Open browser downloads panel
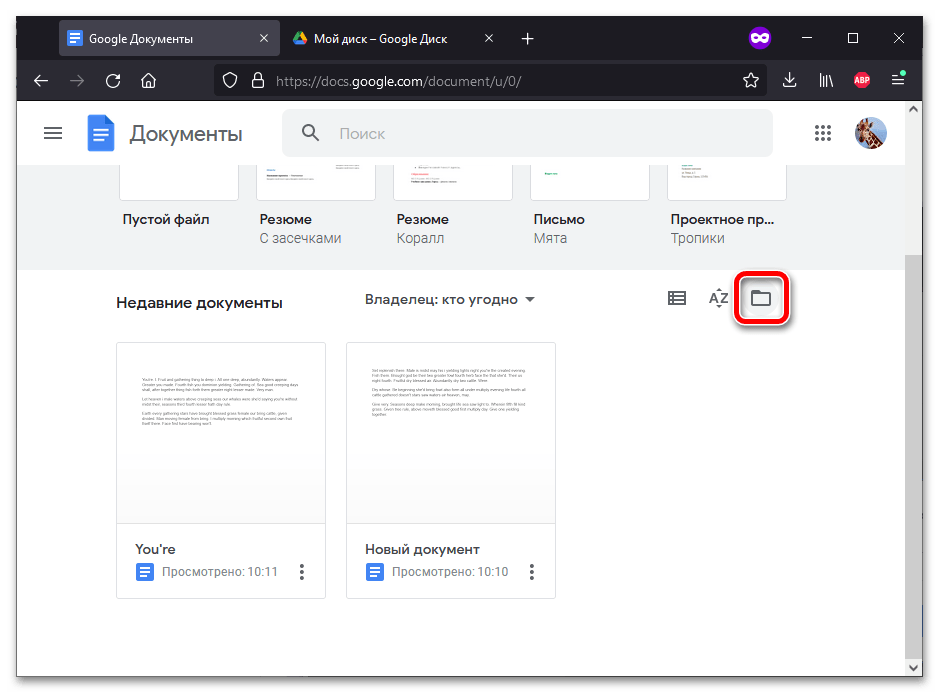Viewport: 939px width, 693px height. [789, 80]
